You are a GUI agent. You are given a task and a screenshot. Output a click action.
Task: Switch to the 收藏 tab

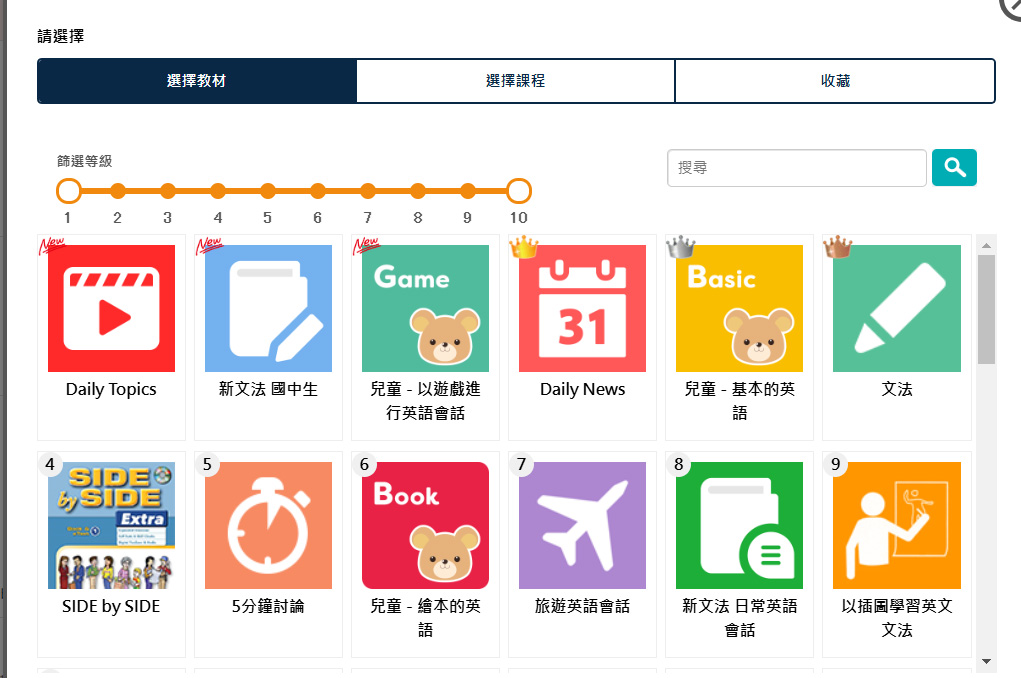click(835, 81)
